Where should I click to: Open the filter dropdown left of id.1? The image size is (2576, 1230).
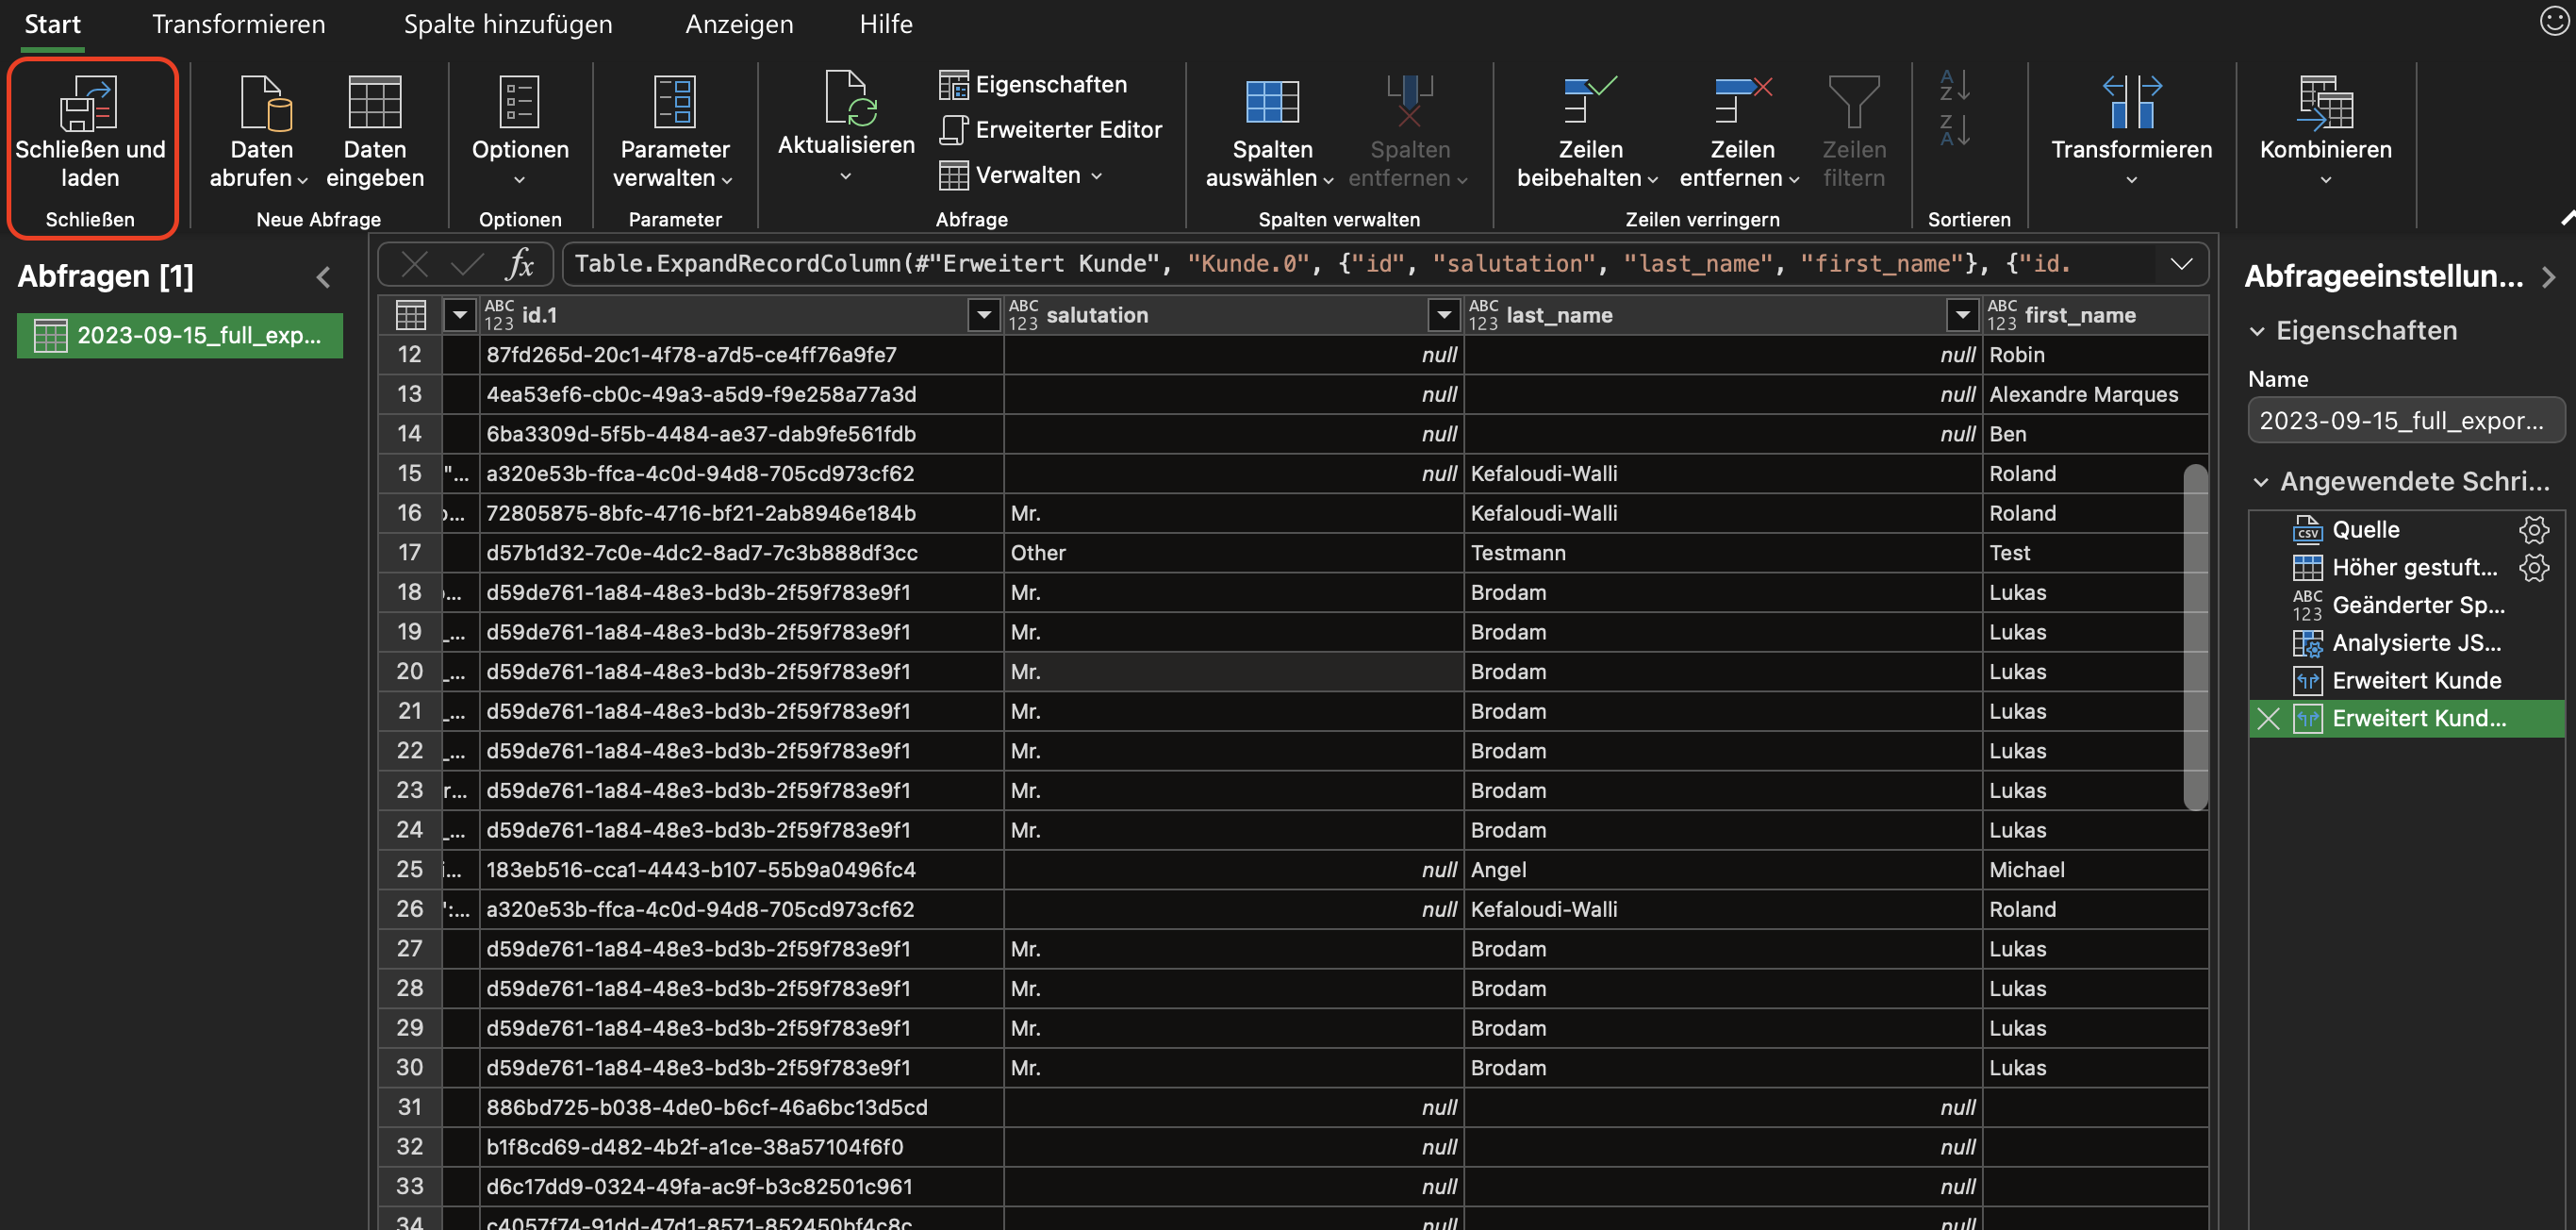[459, 315]
